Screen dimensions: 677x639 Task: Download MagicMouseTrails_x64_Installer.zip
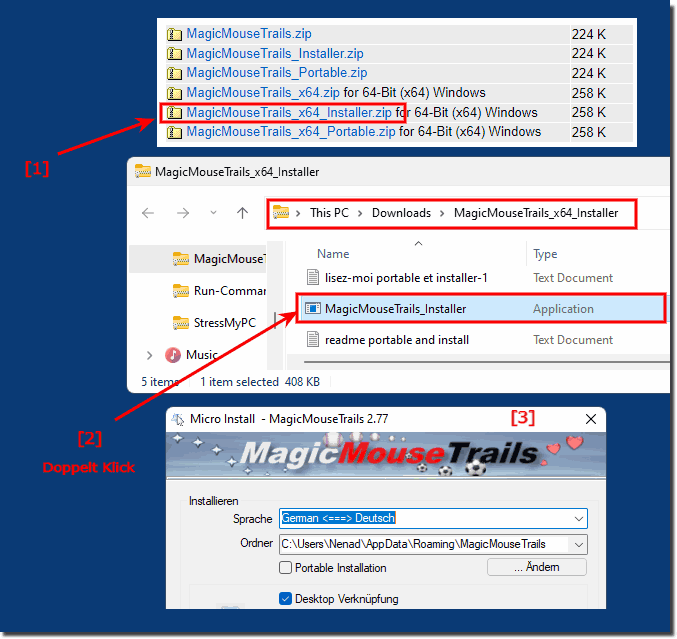pos(289,113)
